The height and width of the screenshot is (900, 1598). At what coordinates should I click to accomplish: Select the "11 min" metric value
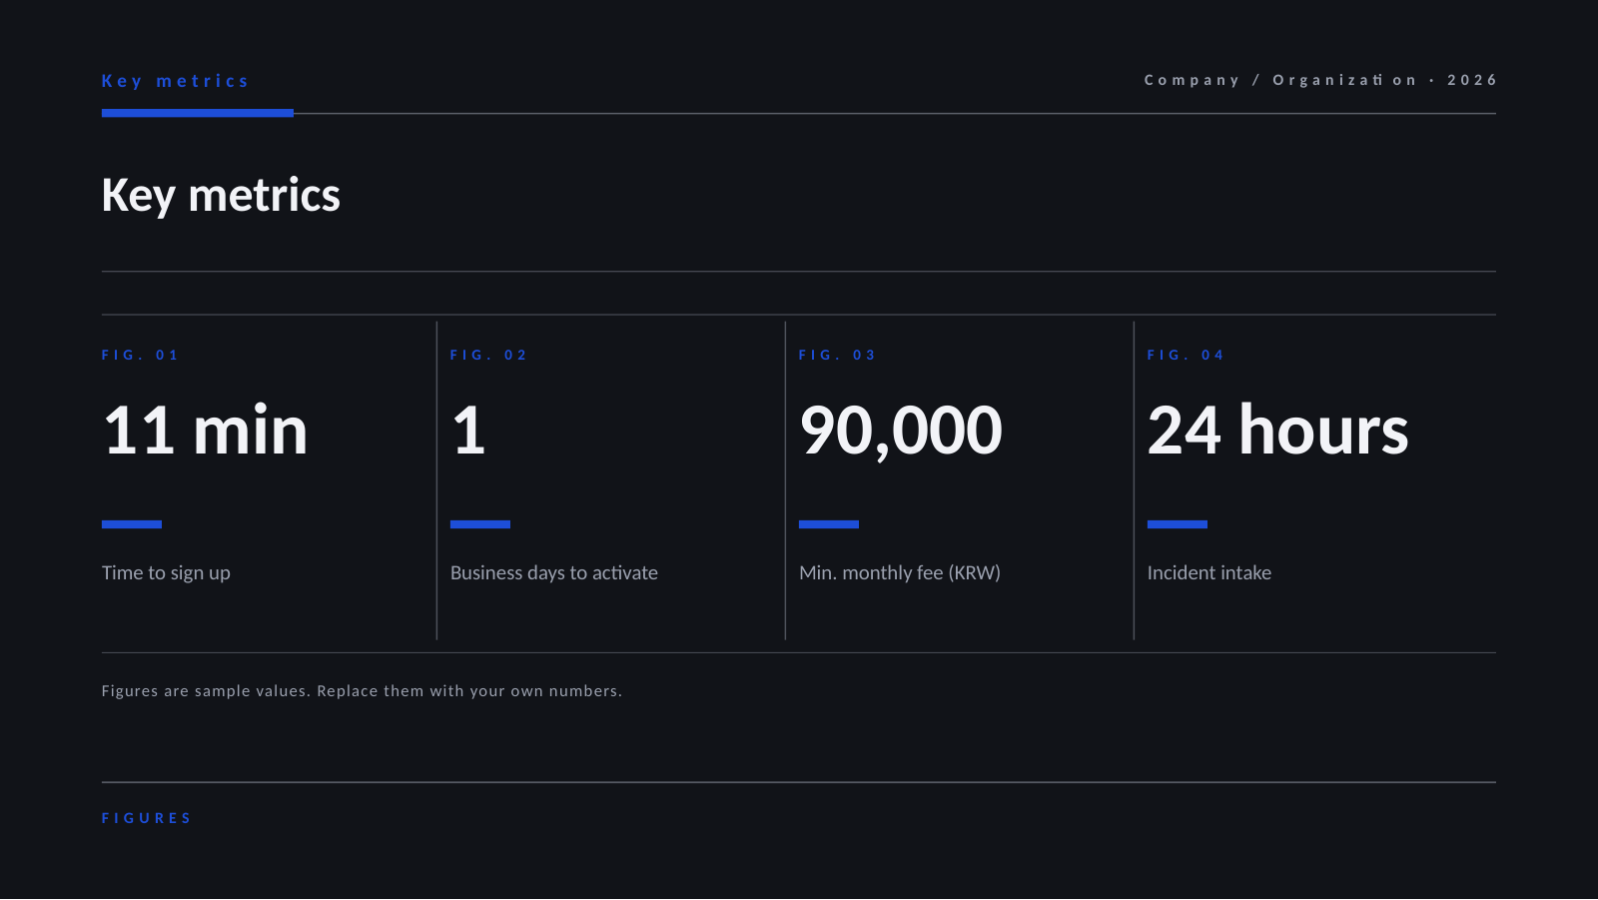coord(205,431)
